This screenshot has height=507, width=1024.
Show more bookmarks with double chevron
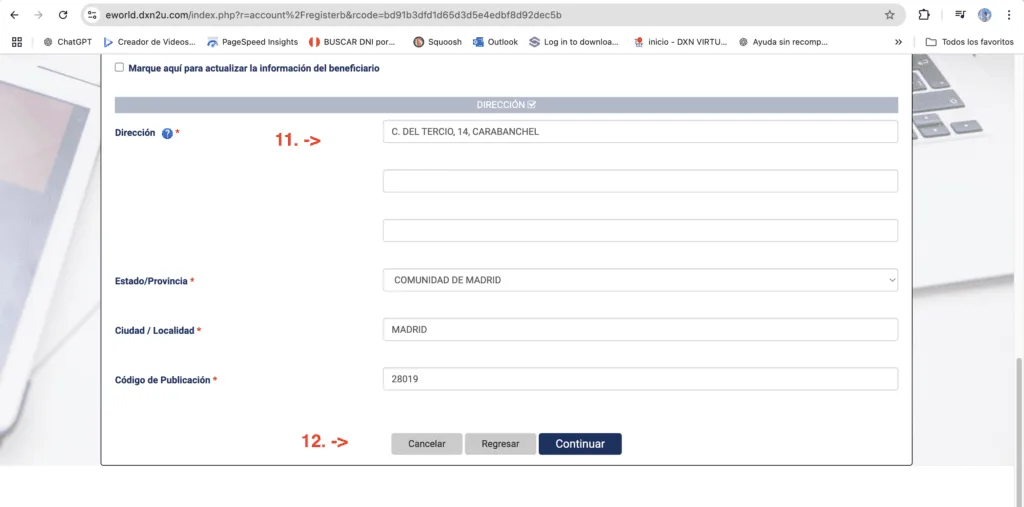pos(898,42)
